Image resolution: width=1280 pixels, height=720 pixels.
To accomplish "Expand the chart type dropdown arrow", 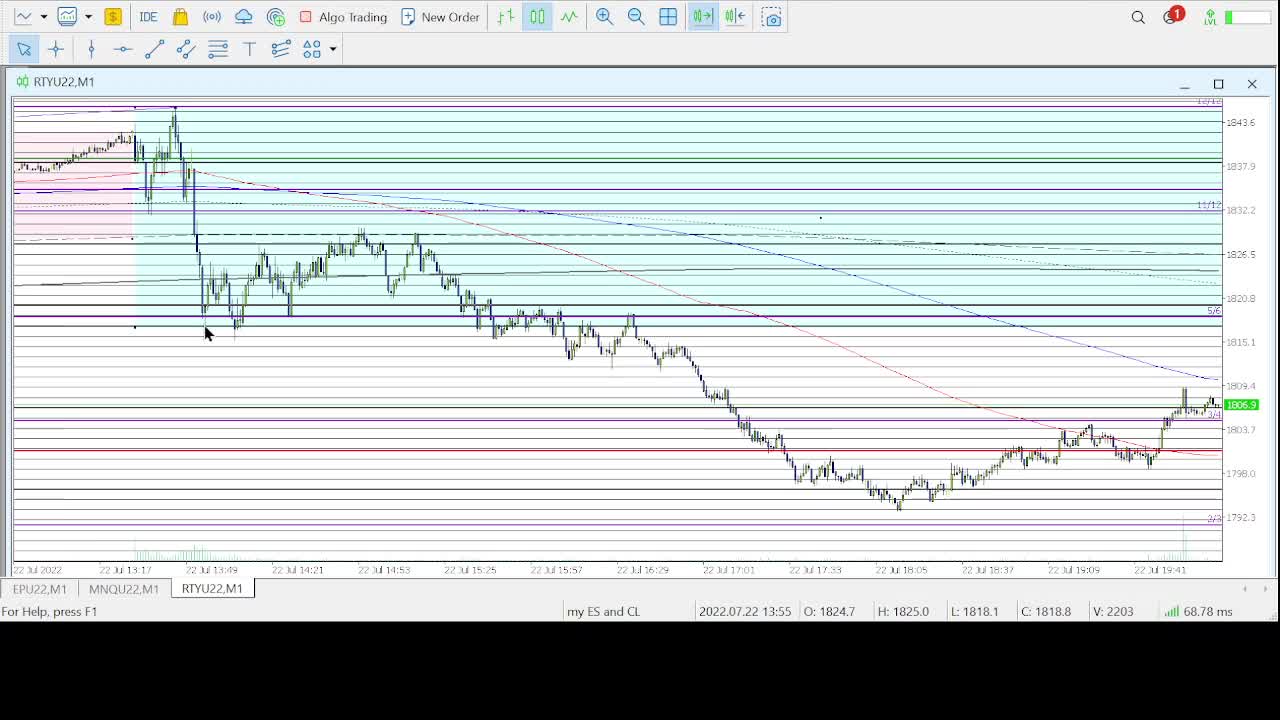I will pos(43,17).
